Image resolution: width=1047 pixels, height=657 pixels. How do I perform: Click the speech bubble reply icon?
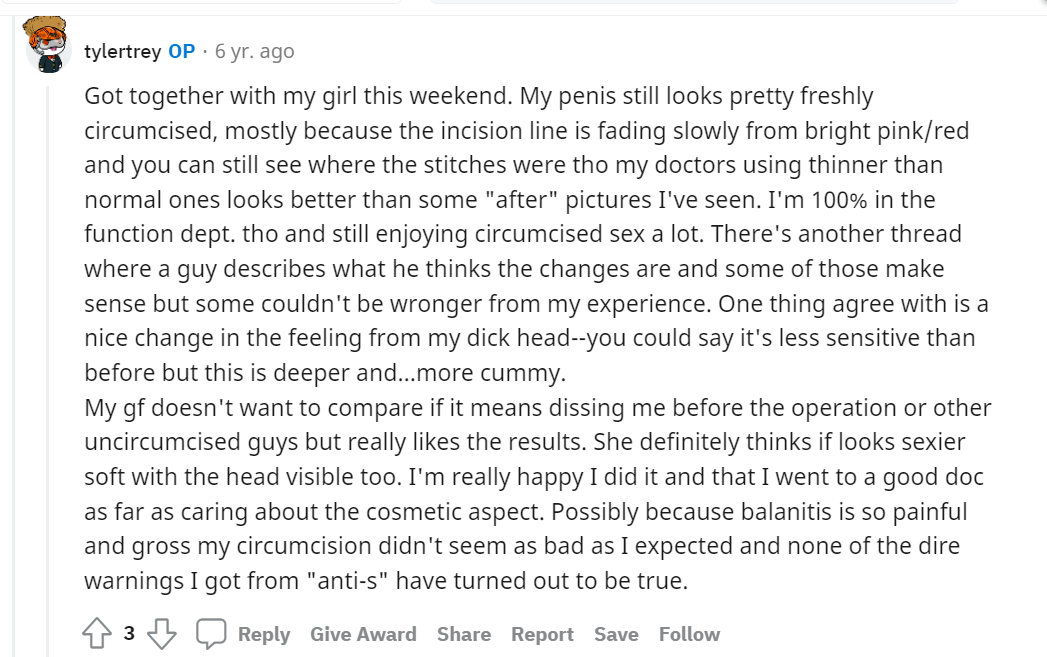click(211, 633)
